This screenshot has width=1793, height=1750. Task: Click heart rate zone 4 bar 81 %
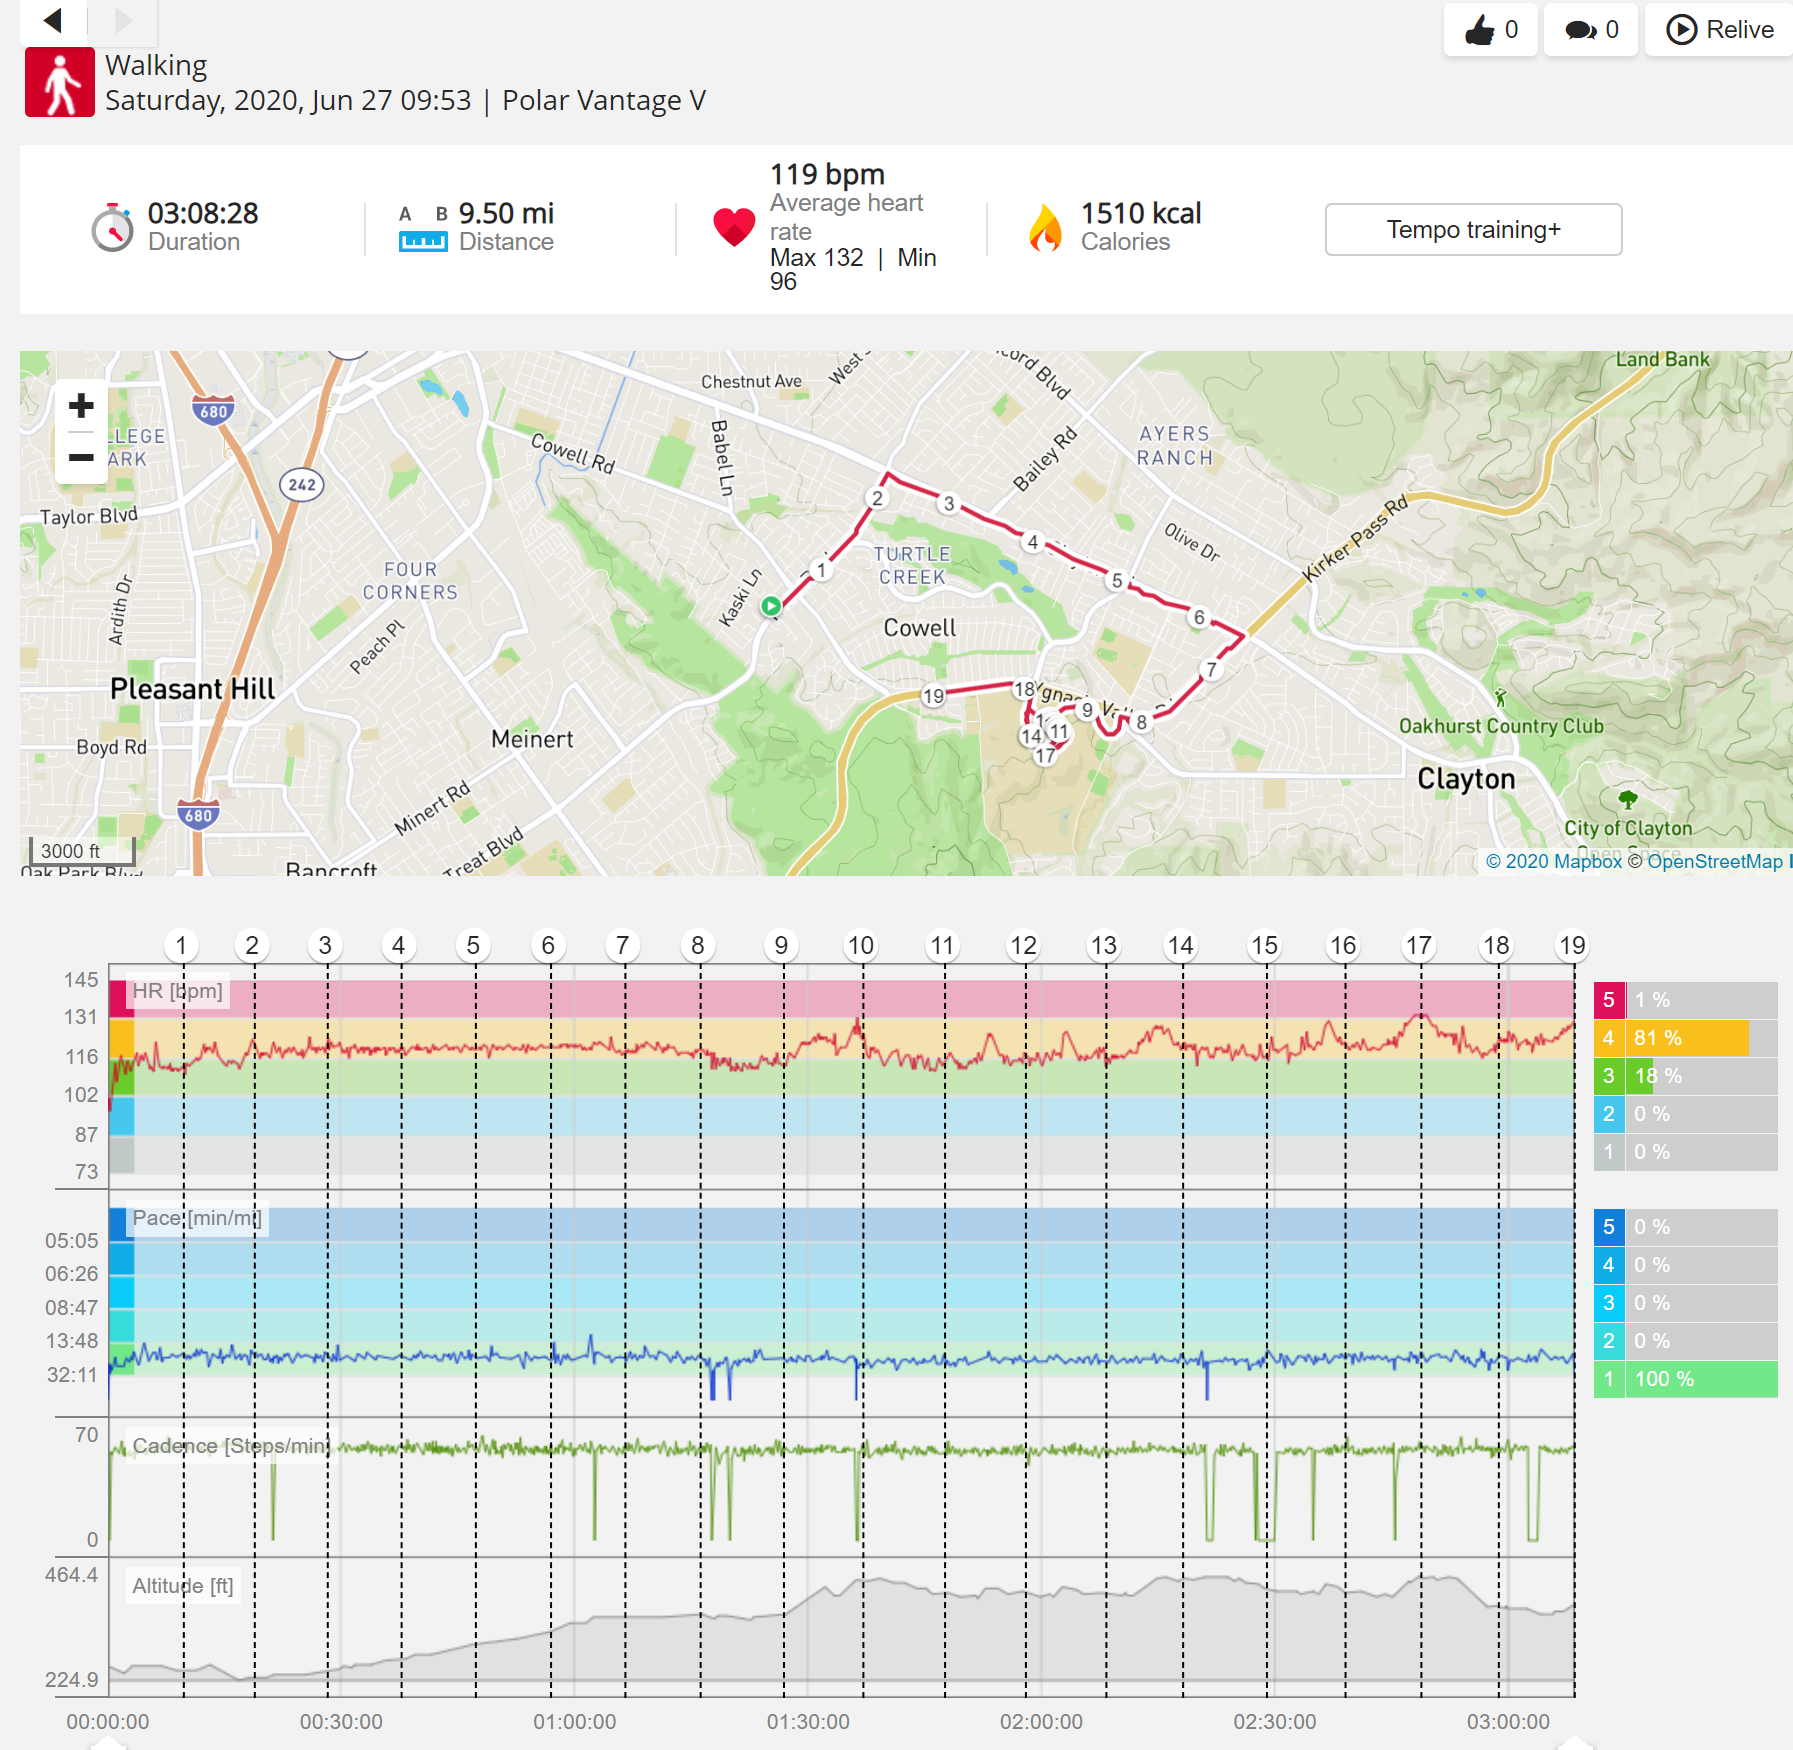click(1685, 1038)
